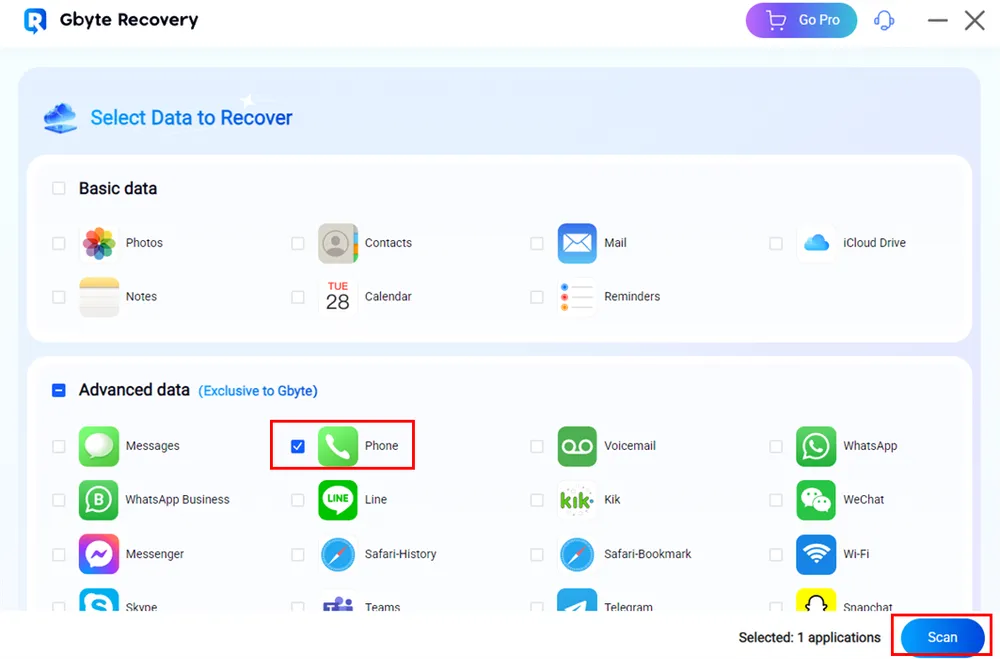Enable the Voicemail checkbox
Image resolution: width=1000 pixels, height=659 pixels.
537,446
